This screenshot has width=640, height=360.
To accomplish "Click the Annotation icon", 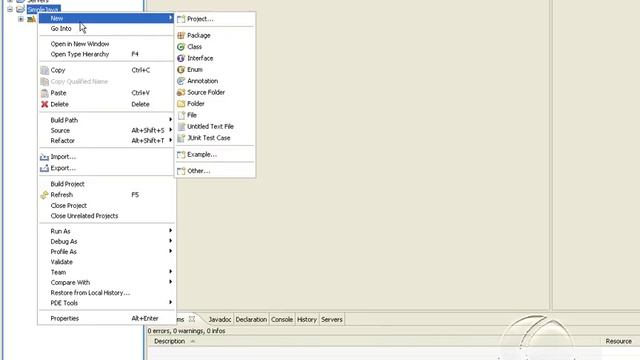I will (x=181, y=81).
